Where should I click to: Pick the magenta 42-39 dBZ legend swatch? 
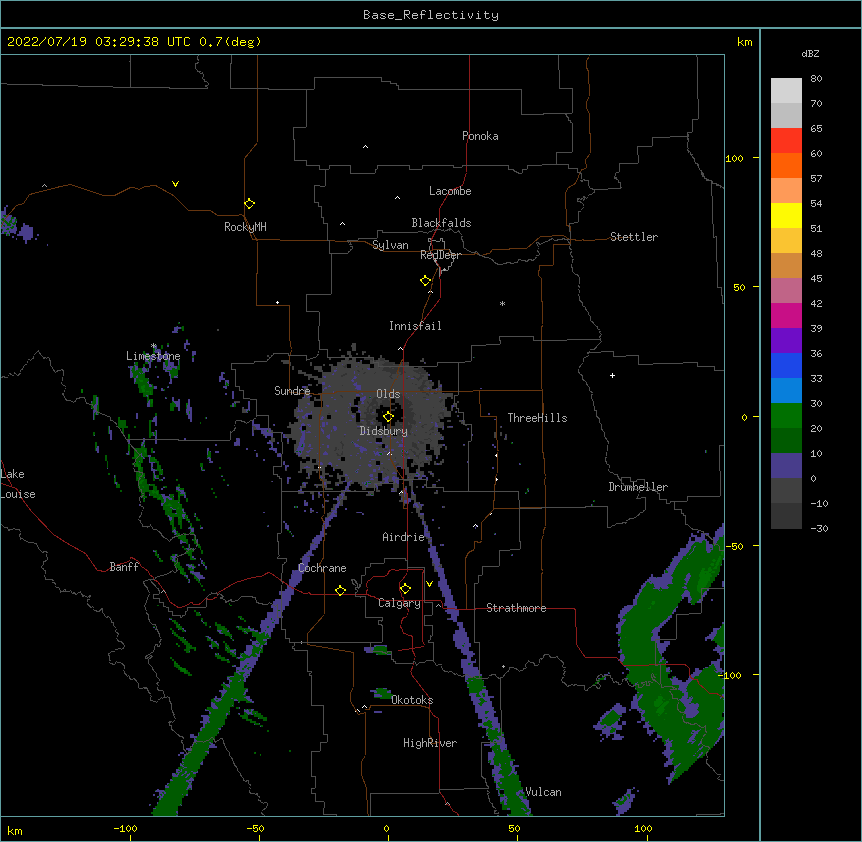point(786,315)
